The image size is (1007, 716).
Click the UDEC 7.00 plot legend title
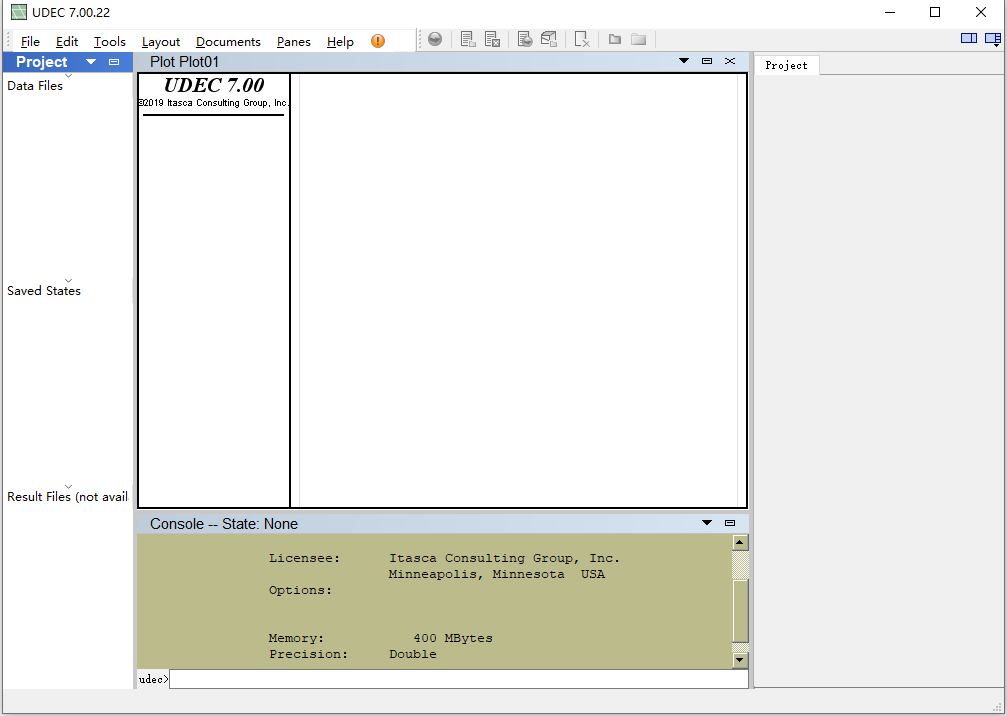click(214, 85)
